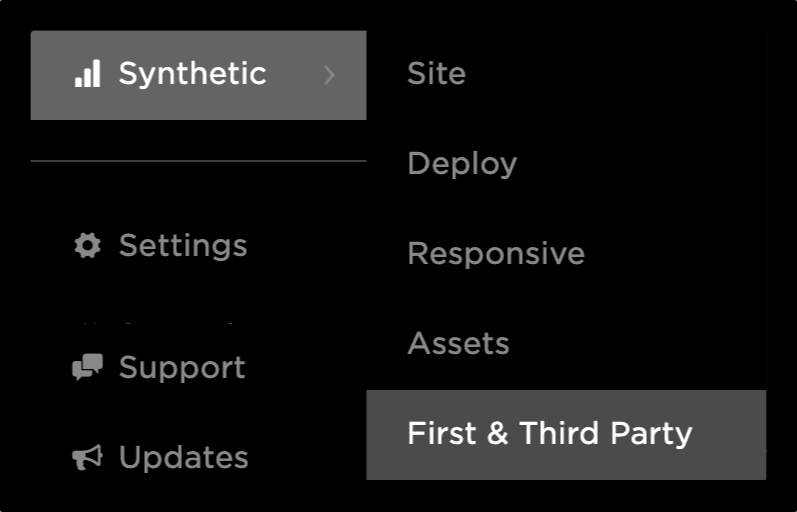Open the Site submenu item
This screenshot has width=797, height=512.
pos(436,74)
